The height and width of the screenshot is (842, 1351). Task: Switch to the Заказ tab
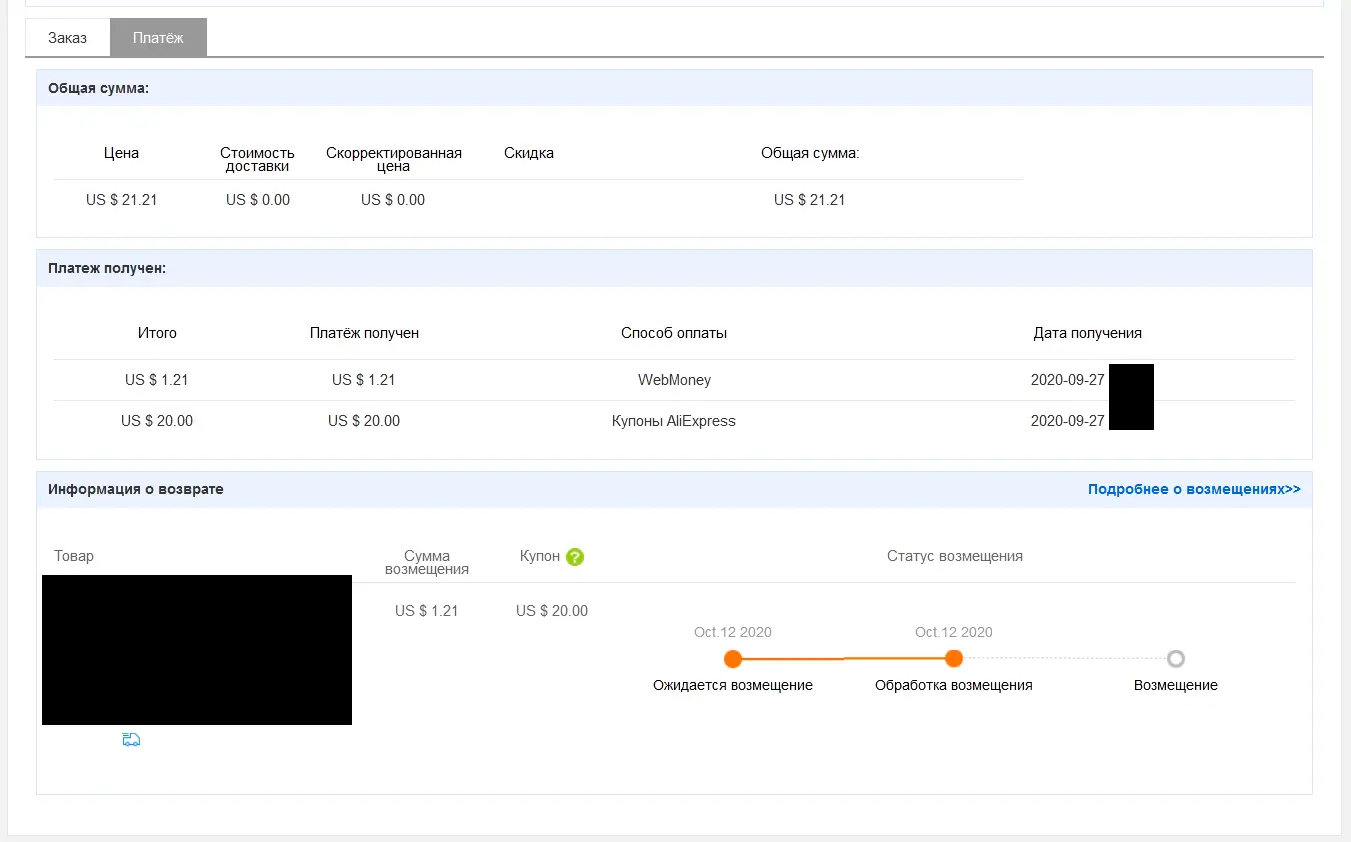[x=67, y=38]
